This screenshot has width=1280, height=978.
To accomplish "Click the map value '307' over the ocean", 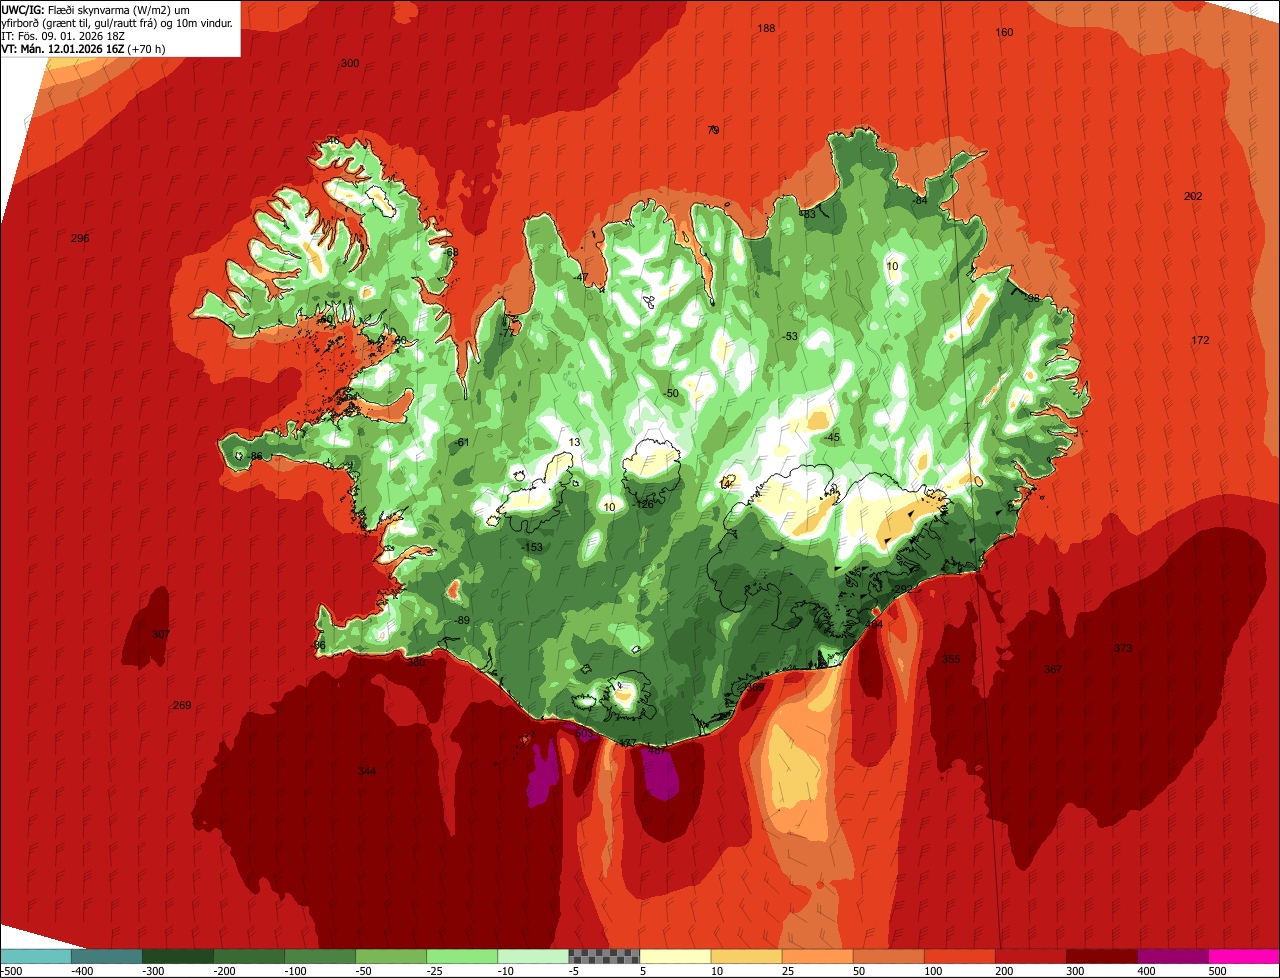I will point(161,634).
